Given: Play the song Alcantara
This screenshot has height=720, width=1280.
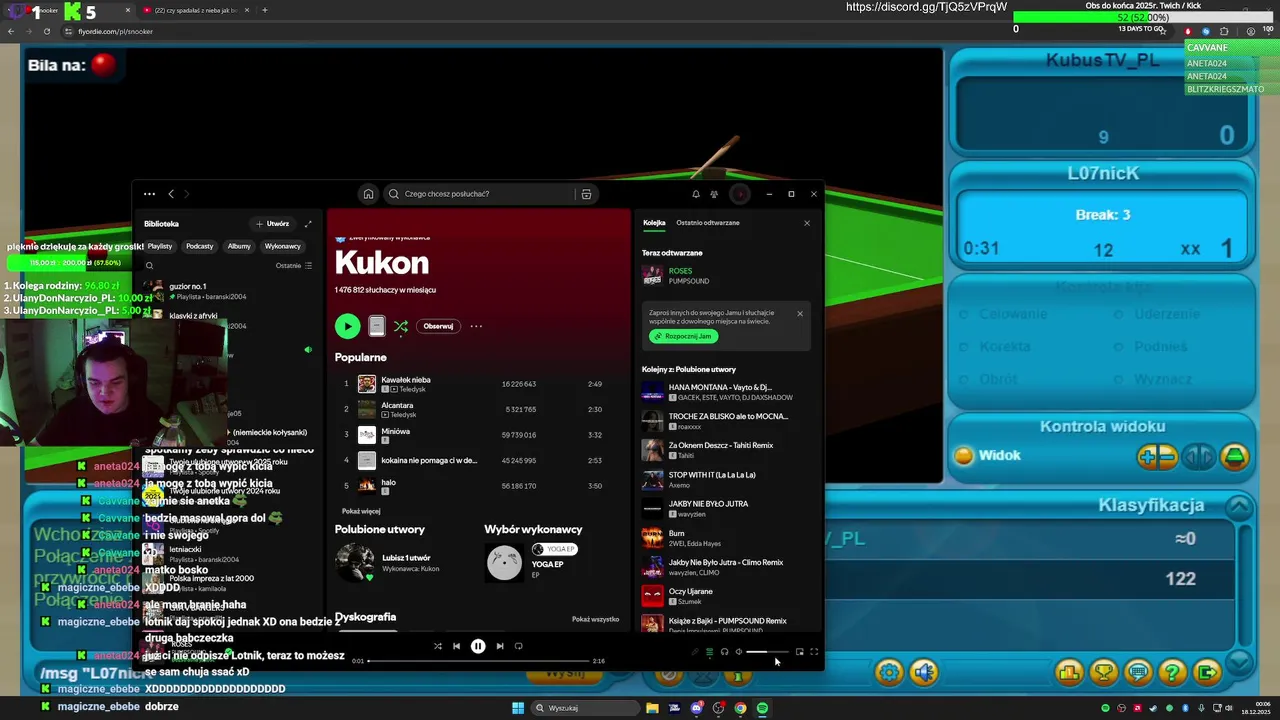Looking at the screenshot, I should [x=478, y=410].
